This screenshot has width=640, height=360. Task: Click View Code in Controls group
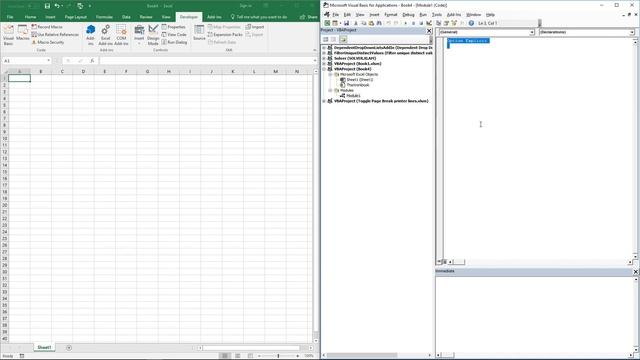tap(174, 35)
